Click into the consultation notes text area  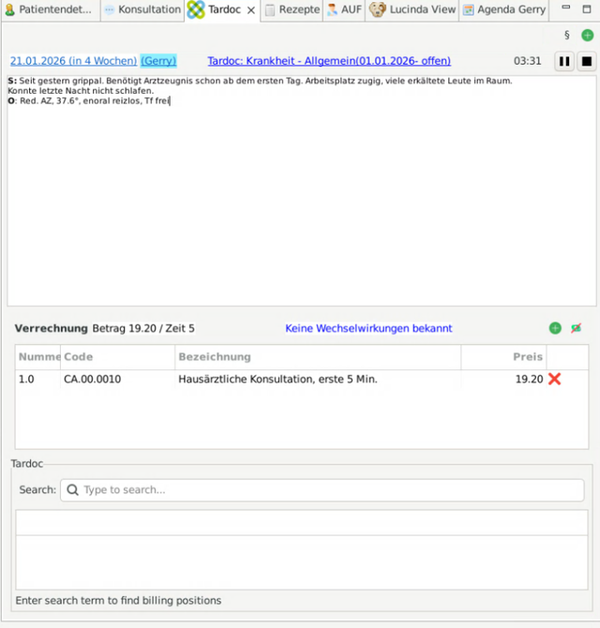click(302, 191)
